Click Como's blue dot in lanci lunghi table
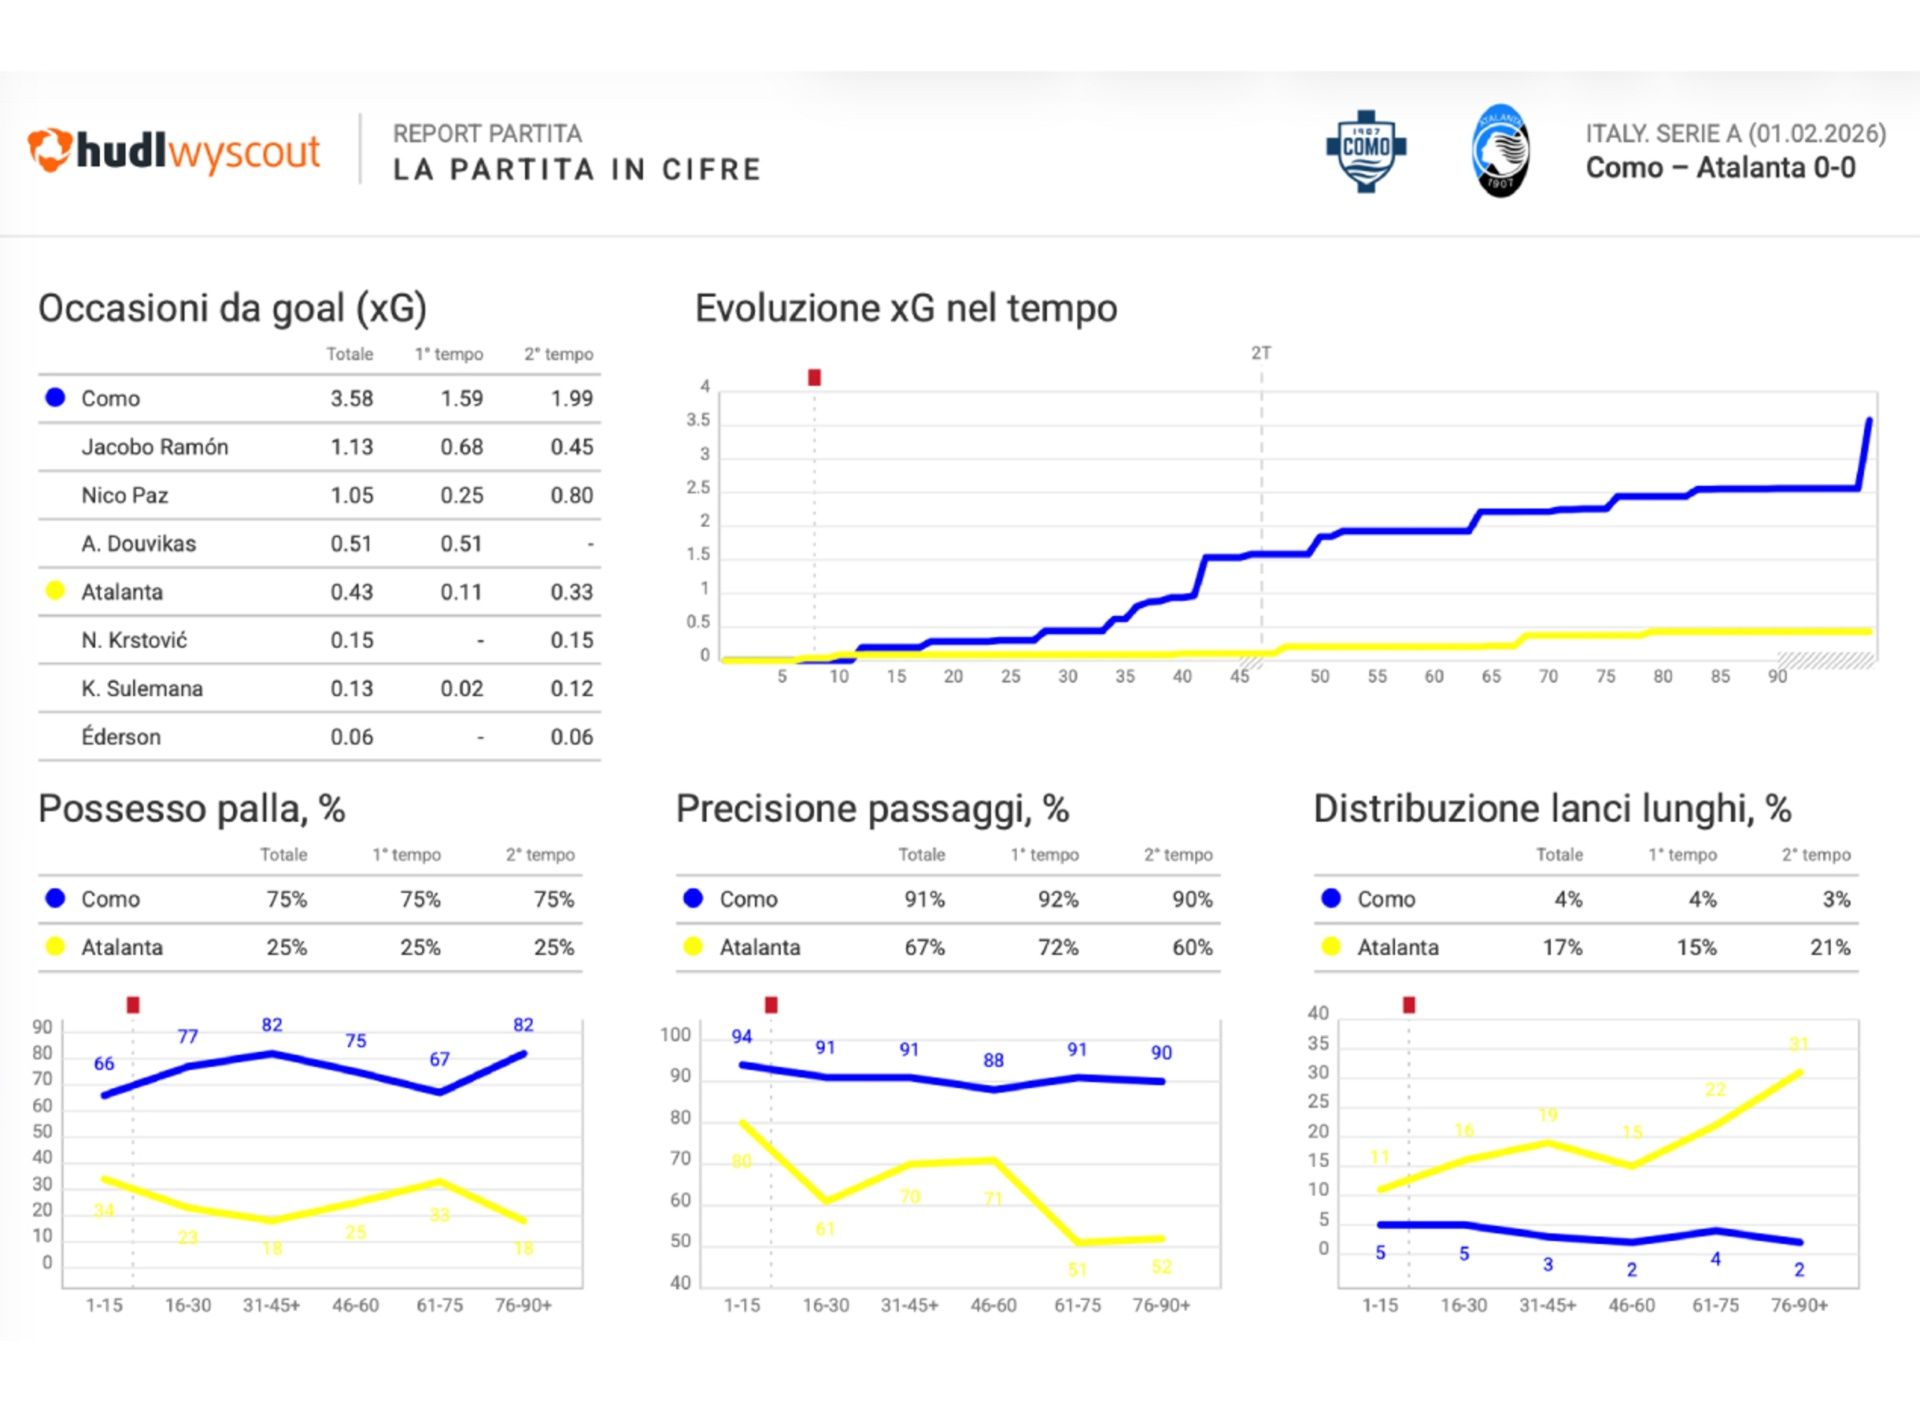Viewport: 1920px width, 1412px height. [1331, 898]
